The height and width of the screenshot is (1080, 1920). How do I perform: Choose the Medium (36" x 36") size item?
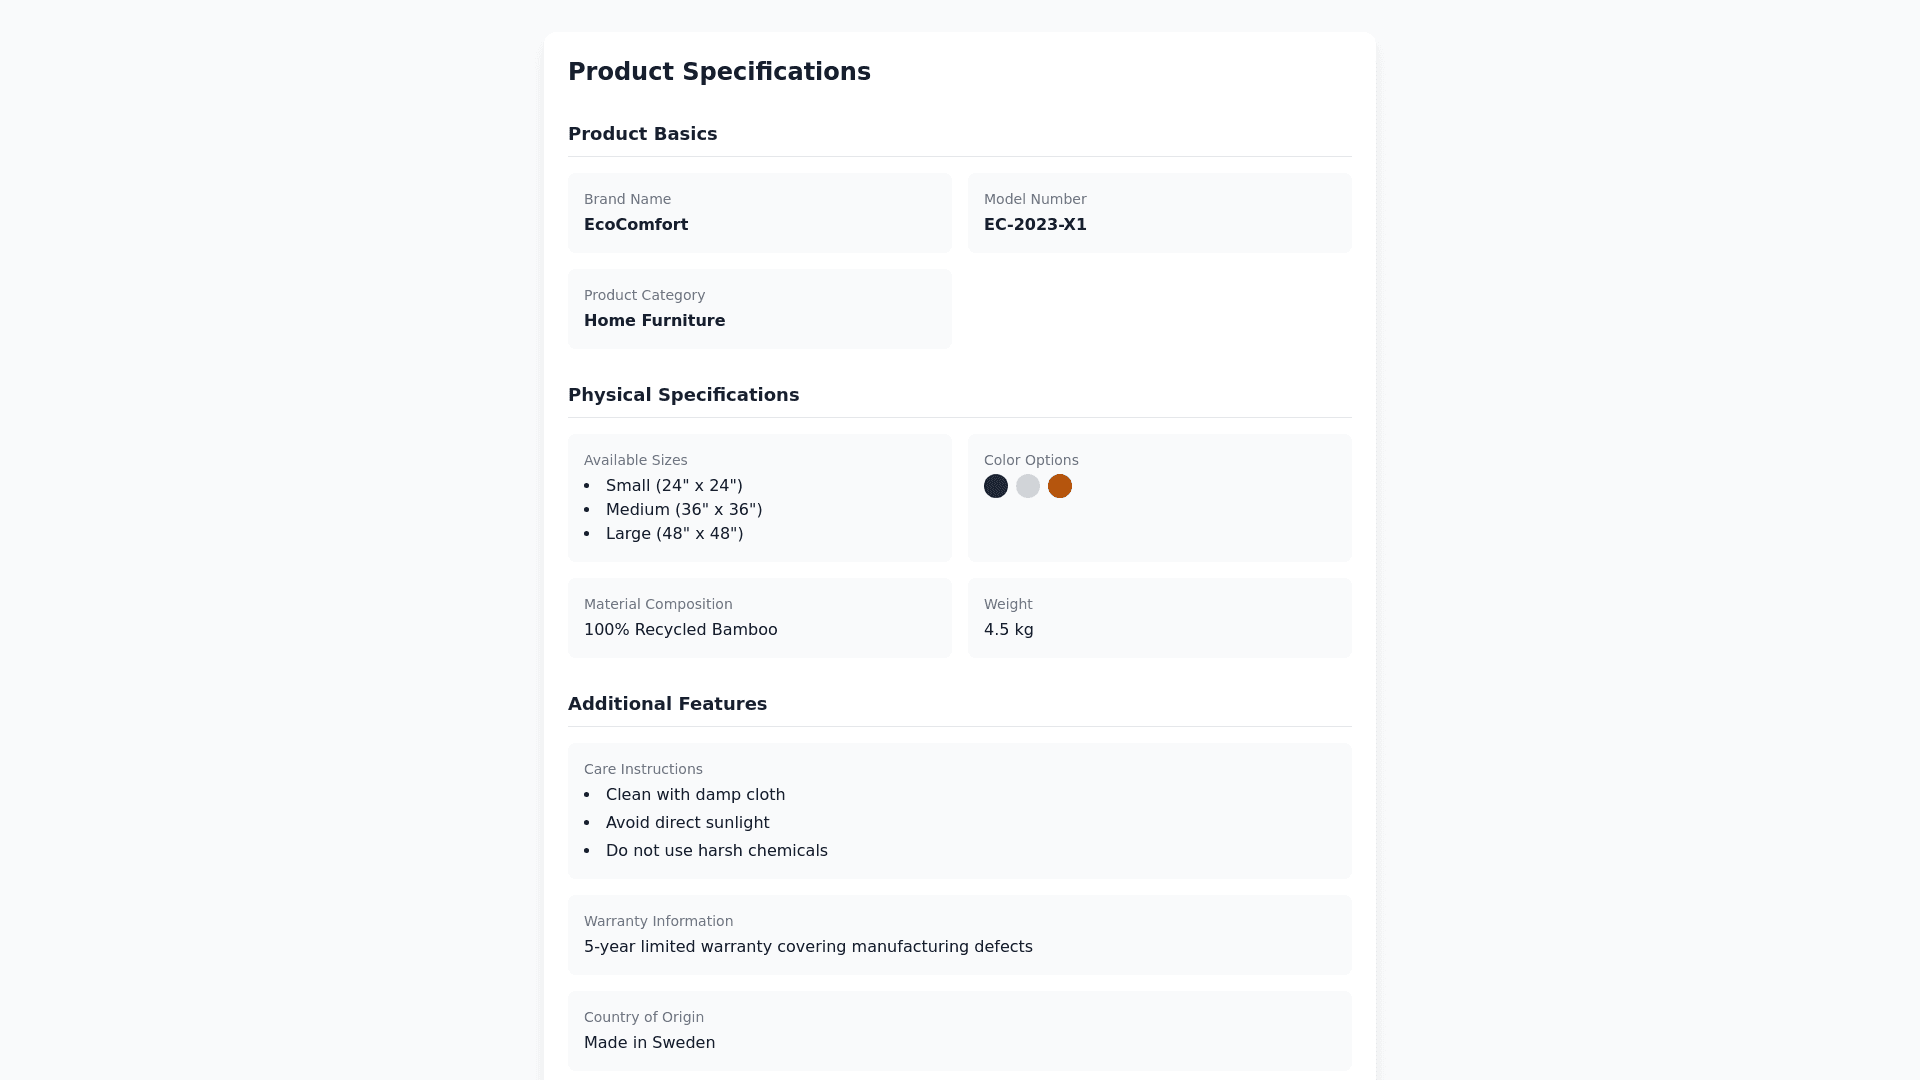[x=684, y=510]
